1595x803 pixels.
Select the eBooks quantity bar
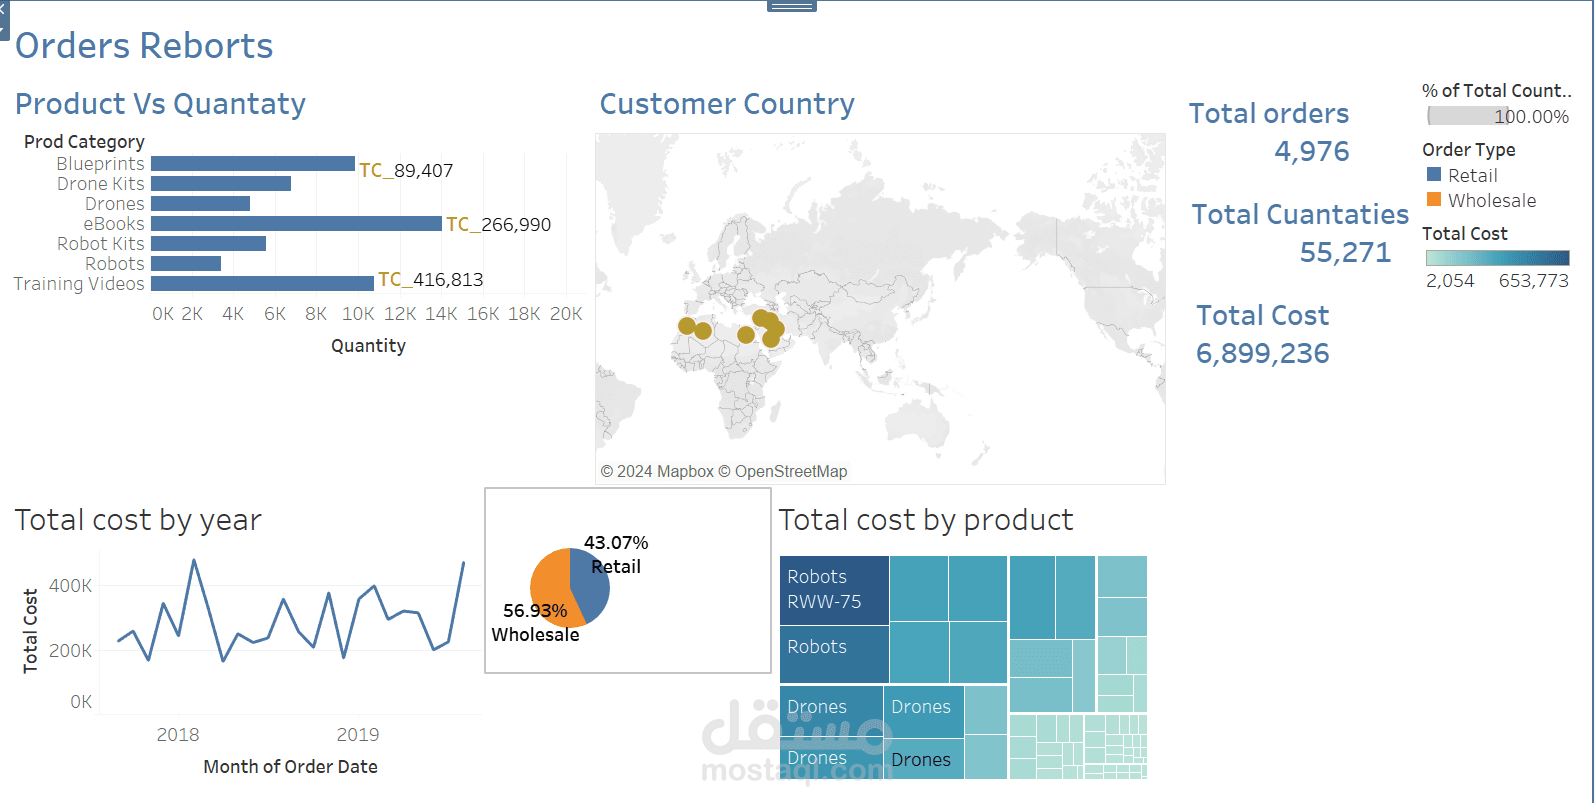point(296,224)
